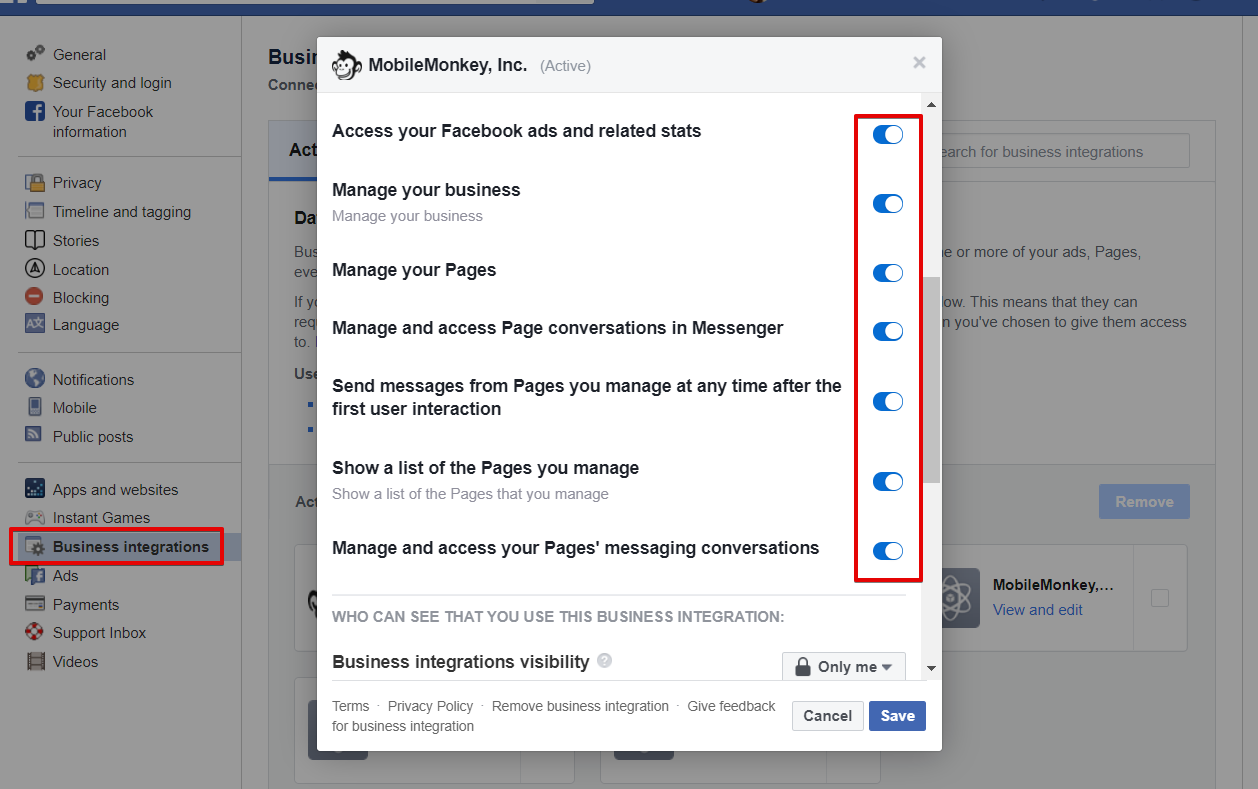Toggle Manage and access your Pages' messaging conversations
Screen dimensions: 1258x789
coord(888,550)
